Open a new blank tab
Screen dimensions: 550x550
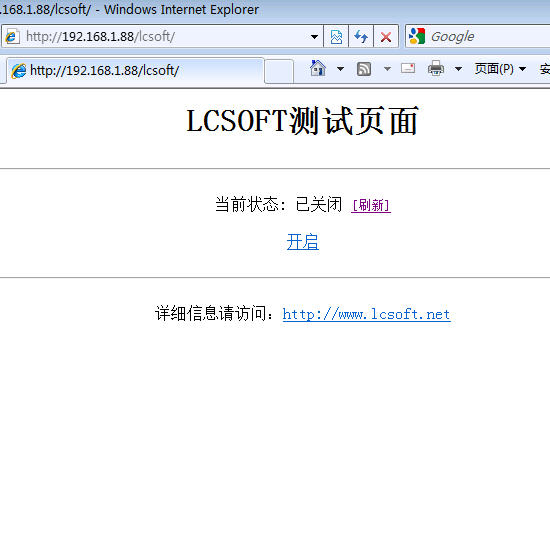[x=279, y=72]
